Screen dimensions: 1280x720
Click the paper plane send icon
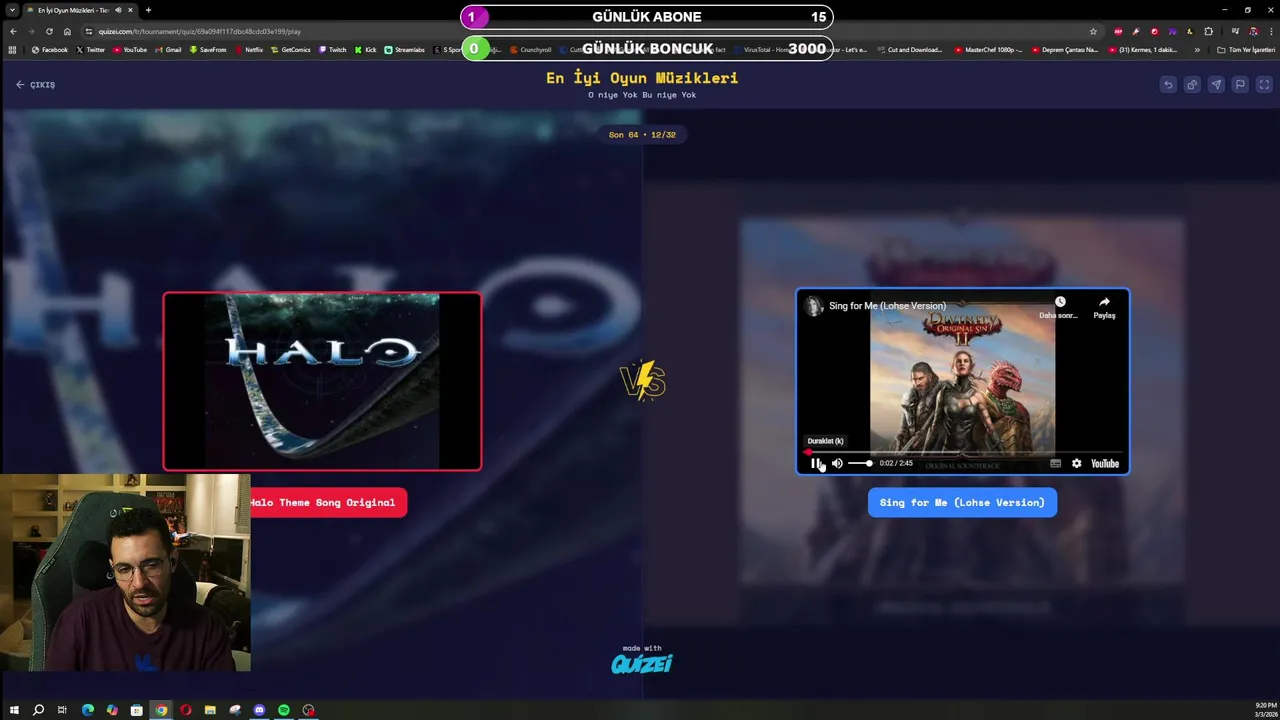pos(1216,85)
